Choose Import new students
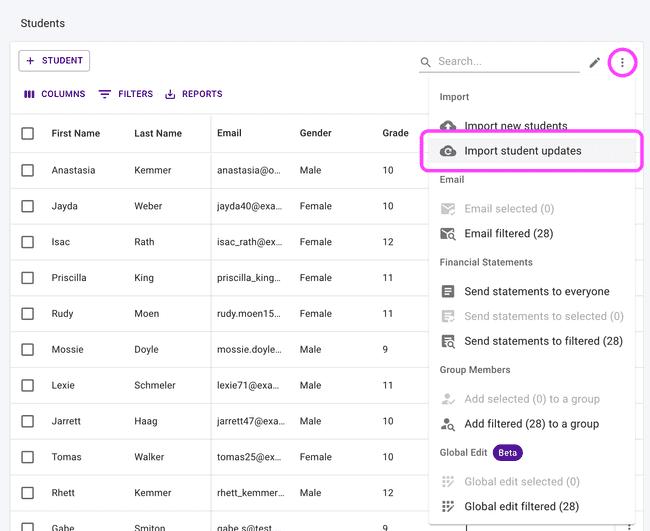Viewport: 650px width, 531px height. tap(515, 126)
